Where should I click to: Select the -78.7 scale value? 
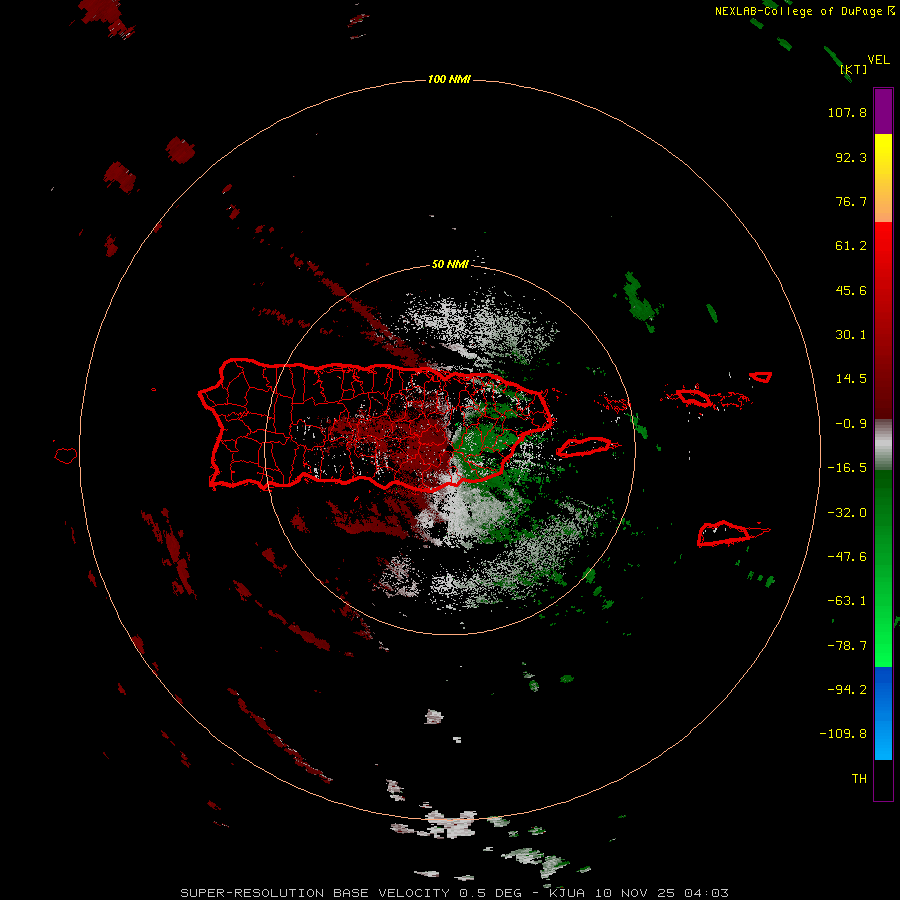(847, 646)
